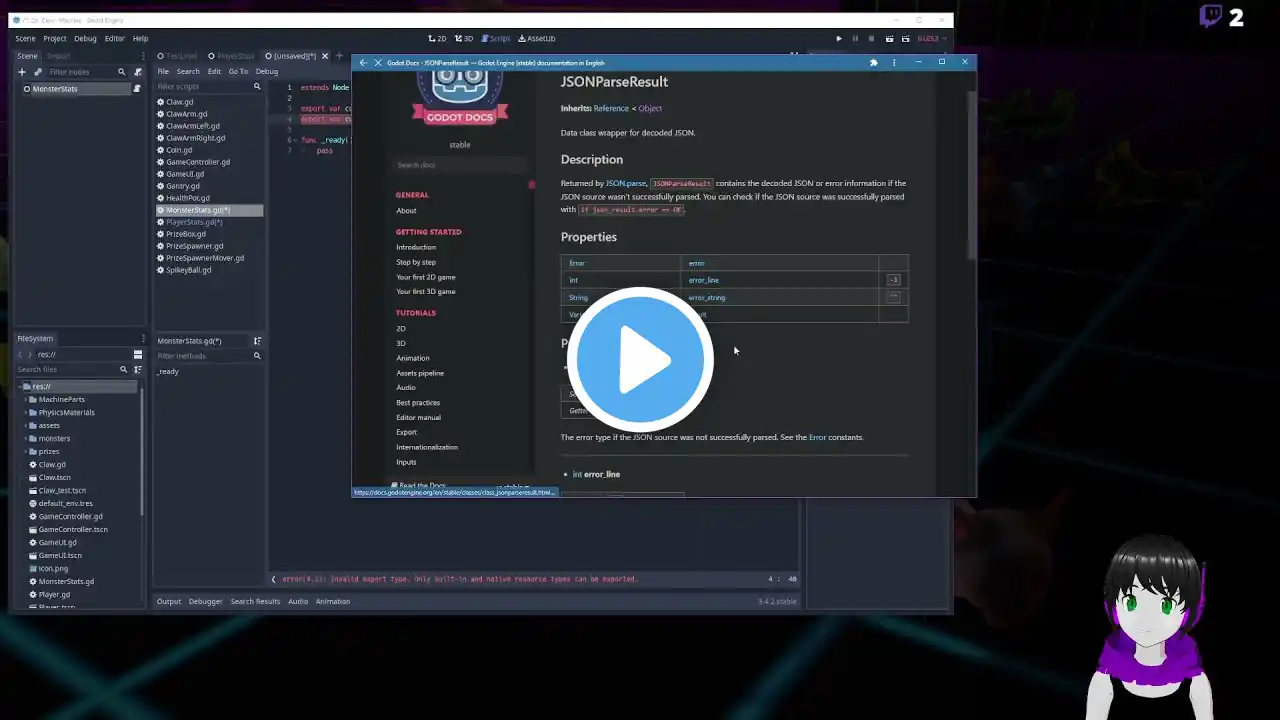Open the top Debug menu in Godot
Image resolution: width=1280 pixels, height=720 pixels.
(x=85, y=38)
